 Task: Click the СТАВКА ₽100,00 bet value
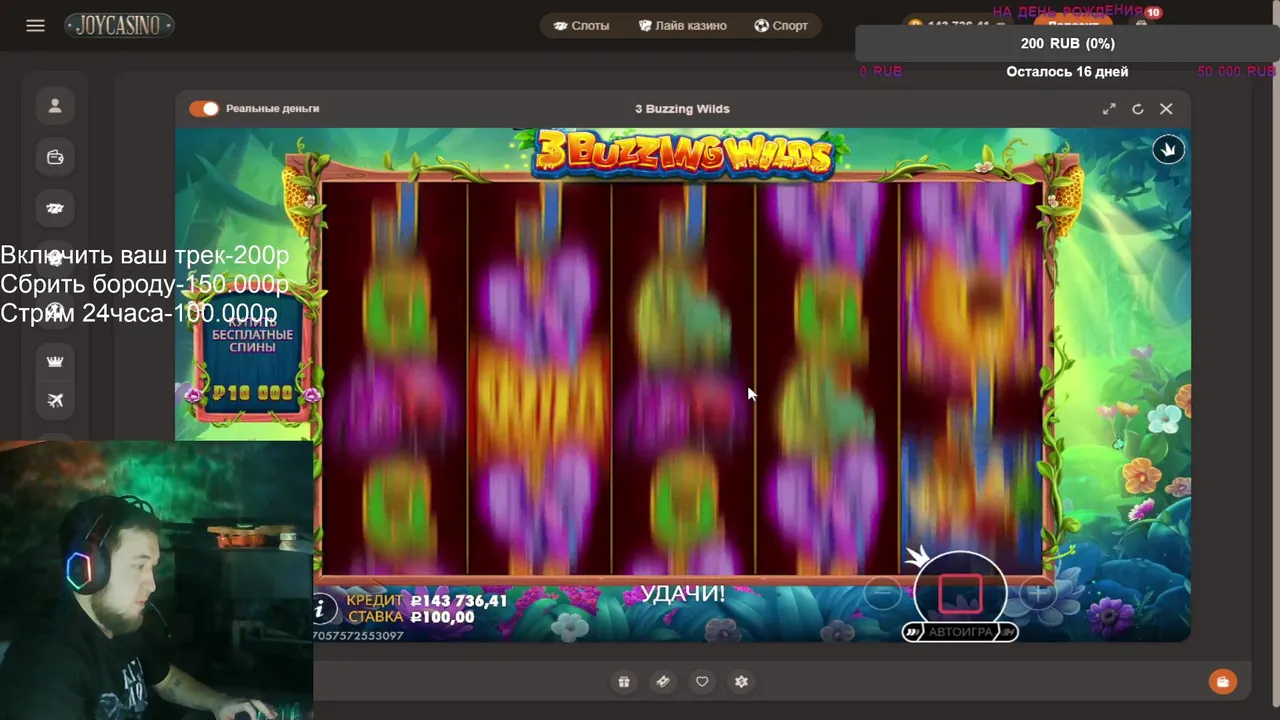click(411, 617)
